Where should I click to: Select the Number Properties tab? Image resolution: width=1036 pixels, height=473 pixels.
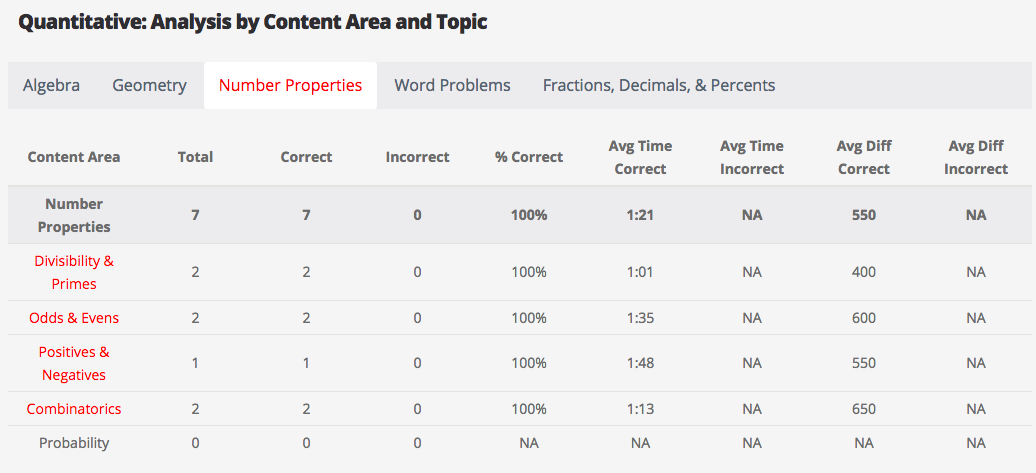point(290,85)
